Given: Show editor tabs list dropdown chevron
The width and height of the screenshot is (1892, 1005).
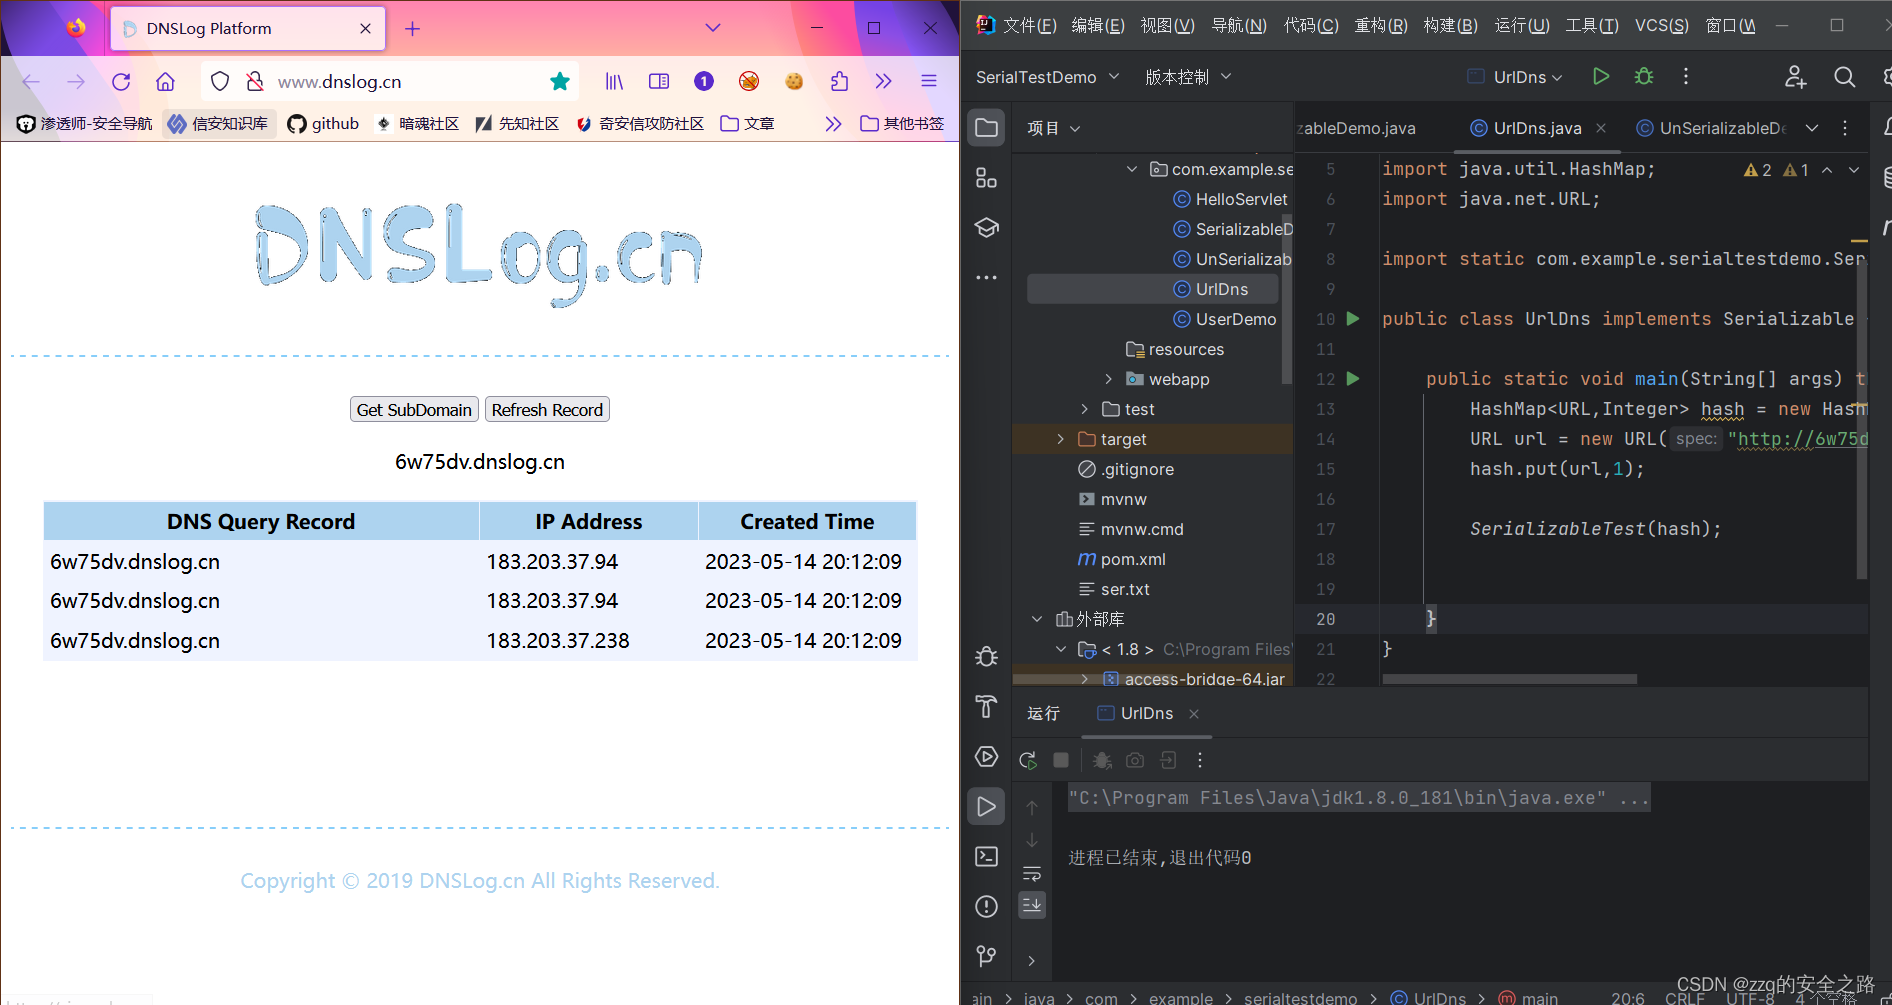Looking at the screenshot, I should click(x=1812, y=128).
